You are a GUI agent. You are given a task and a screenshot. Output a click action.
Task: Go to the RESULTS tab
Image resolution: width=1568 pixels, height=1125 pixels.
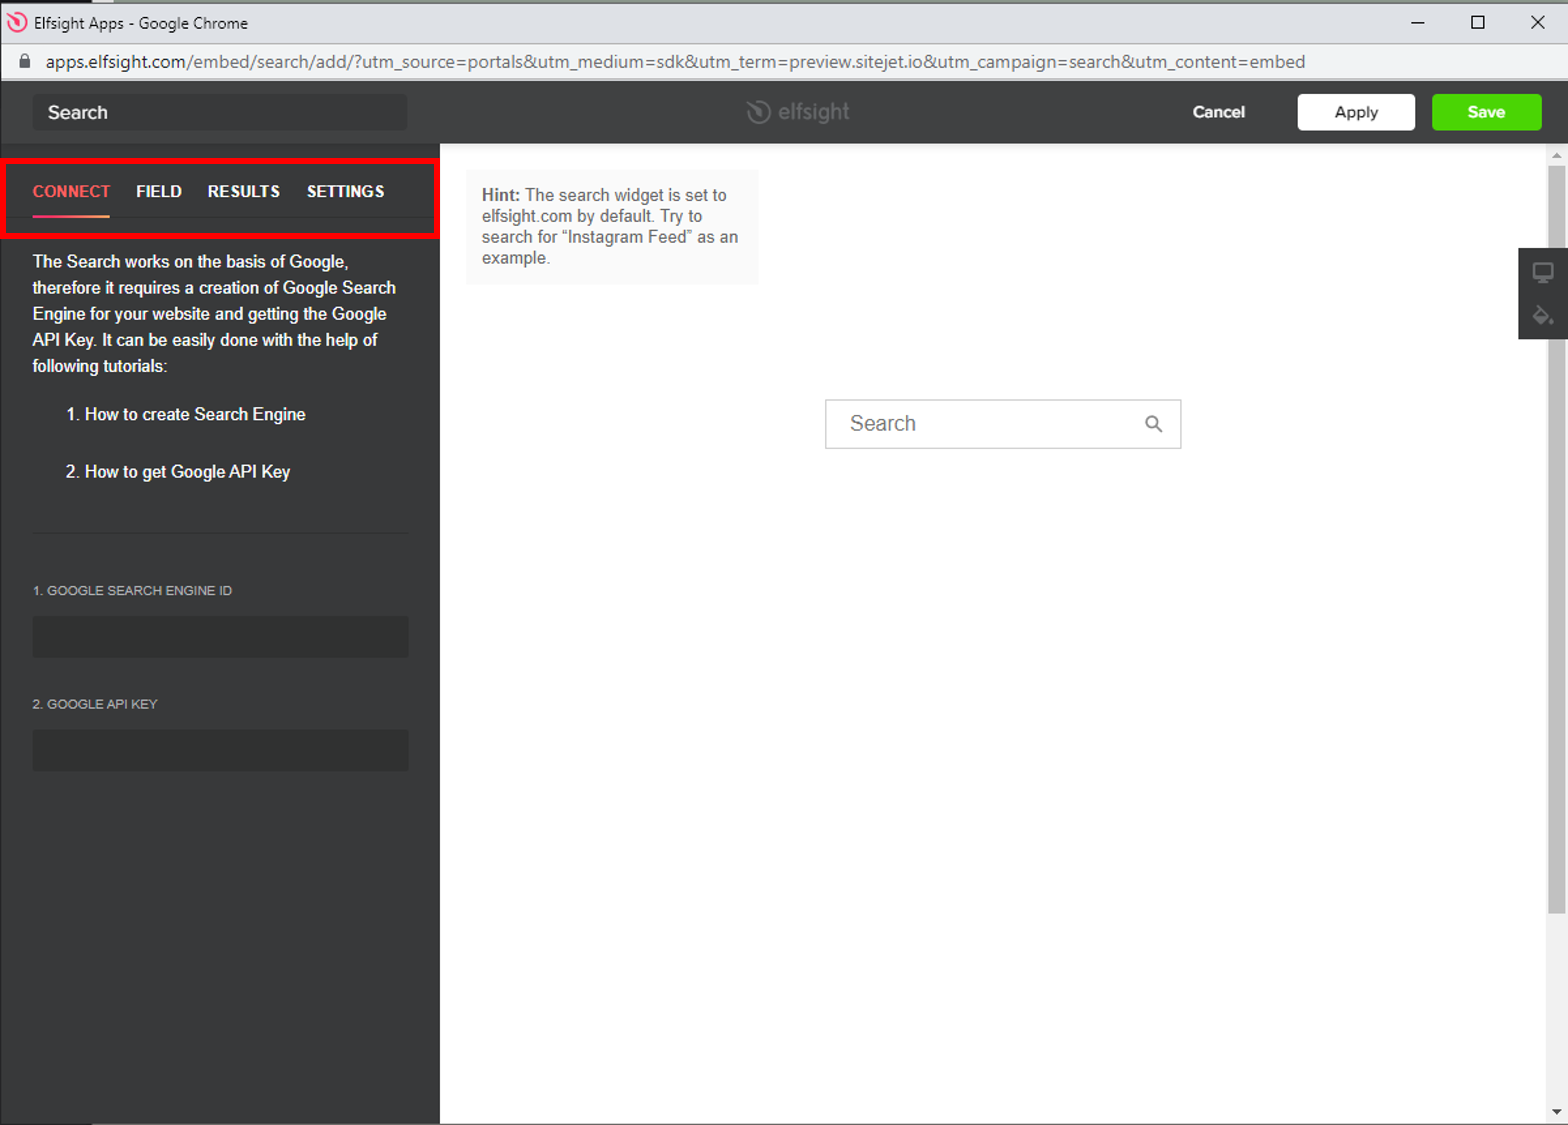coord(244,191)
